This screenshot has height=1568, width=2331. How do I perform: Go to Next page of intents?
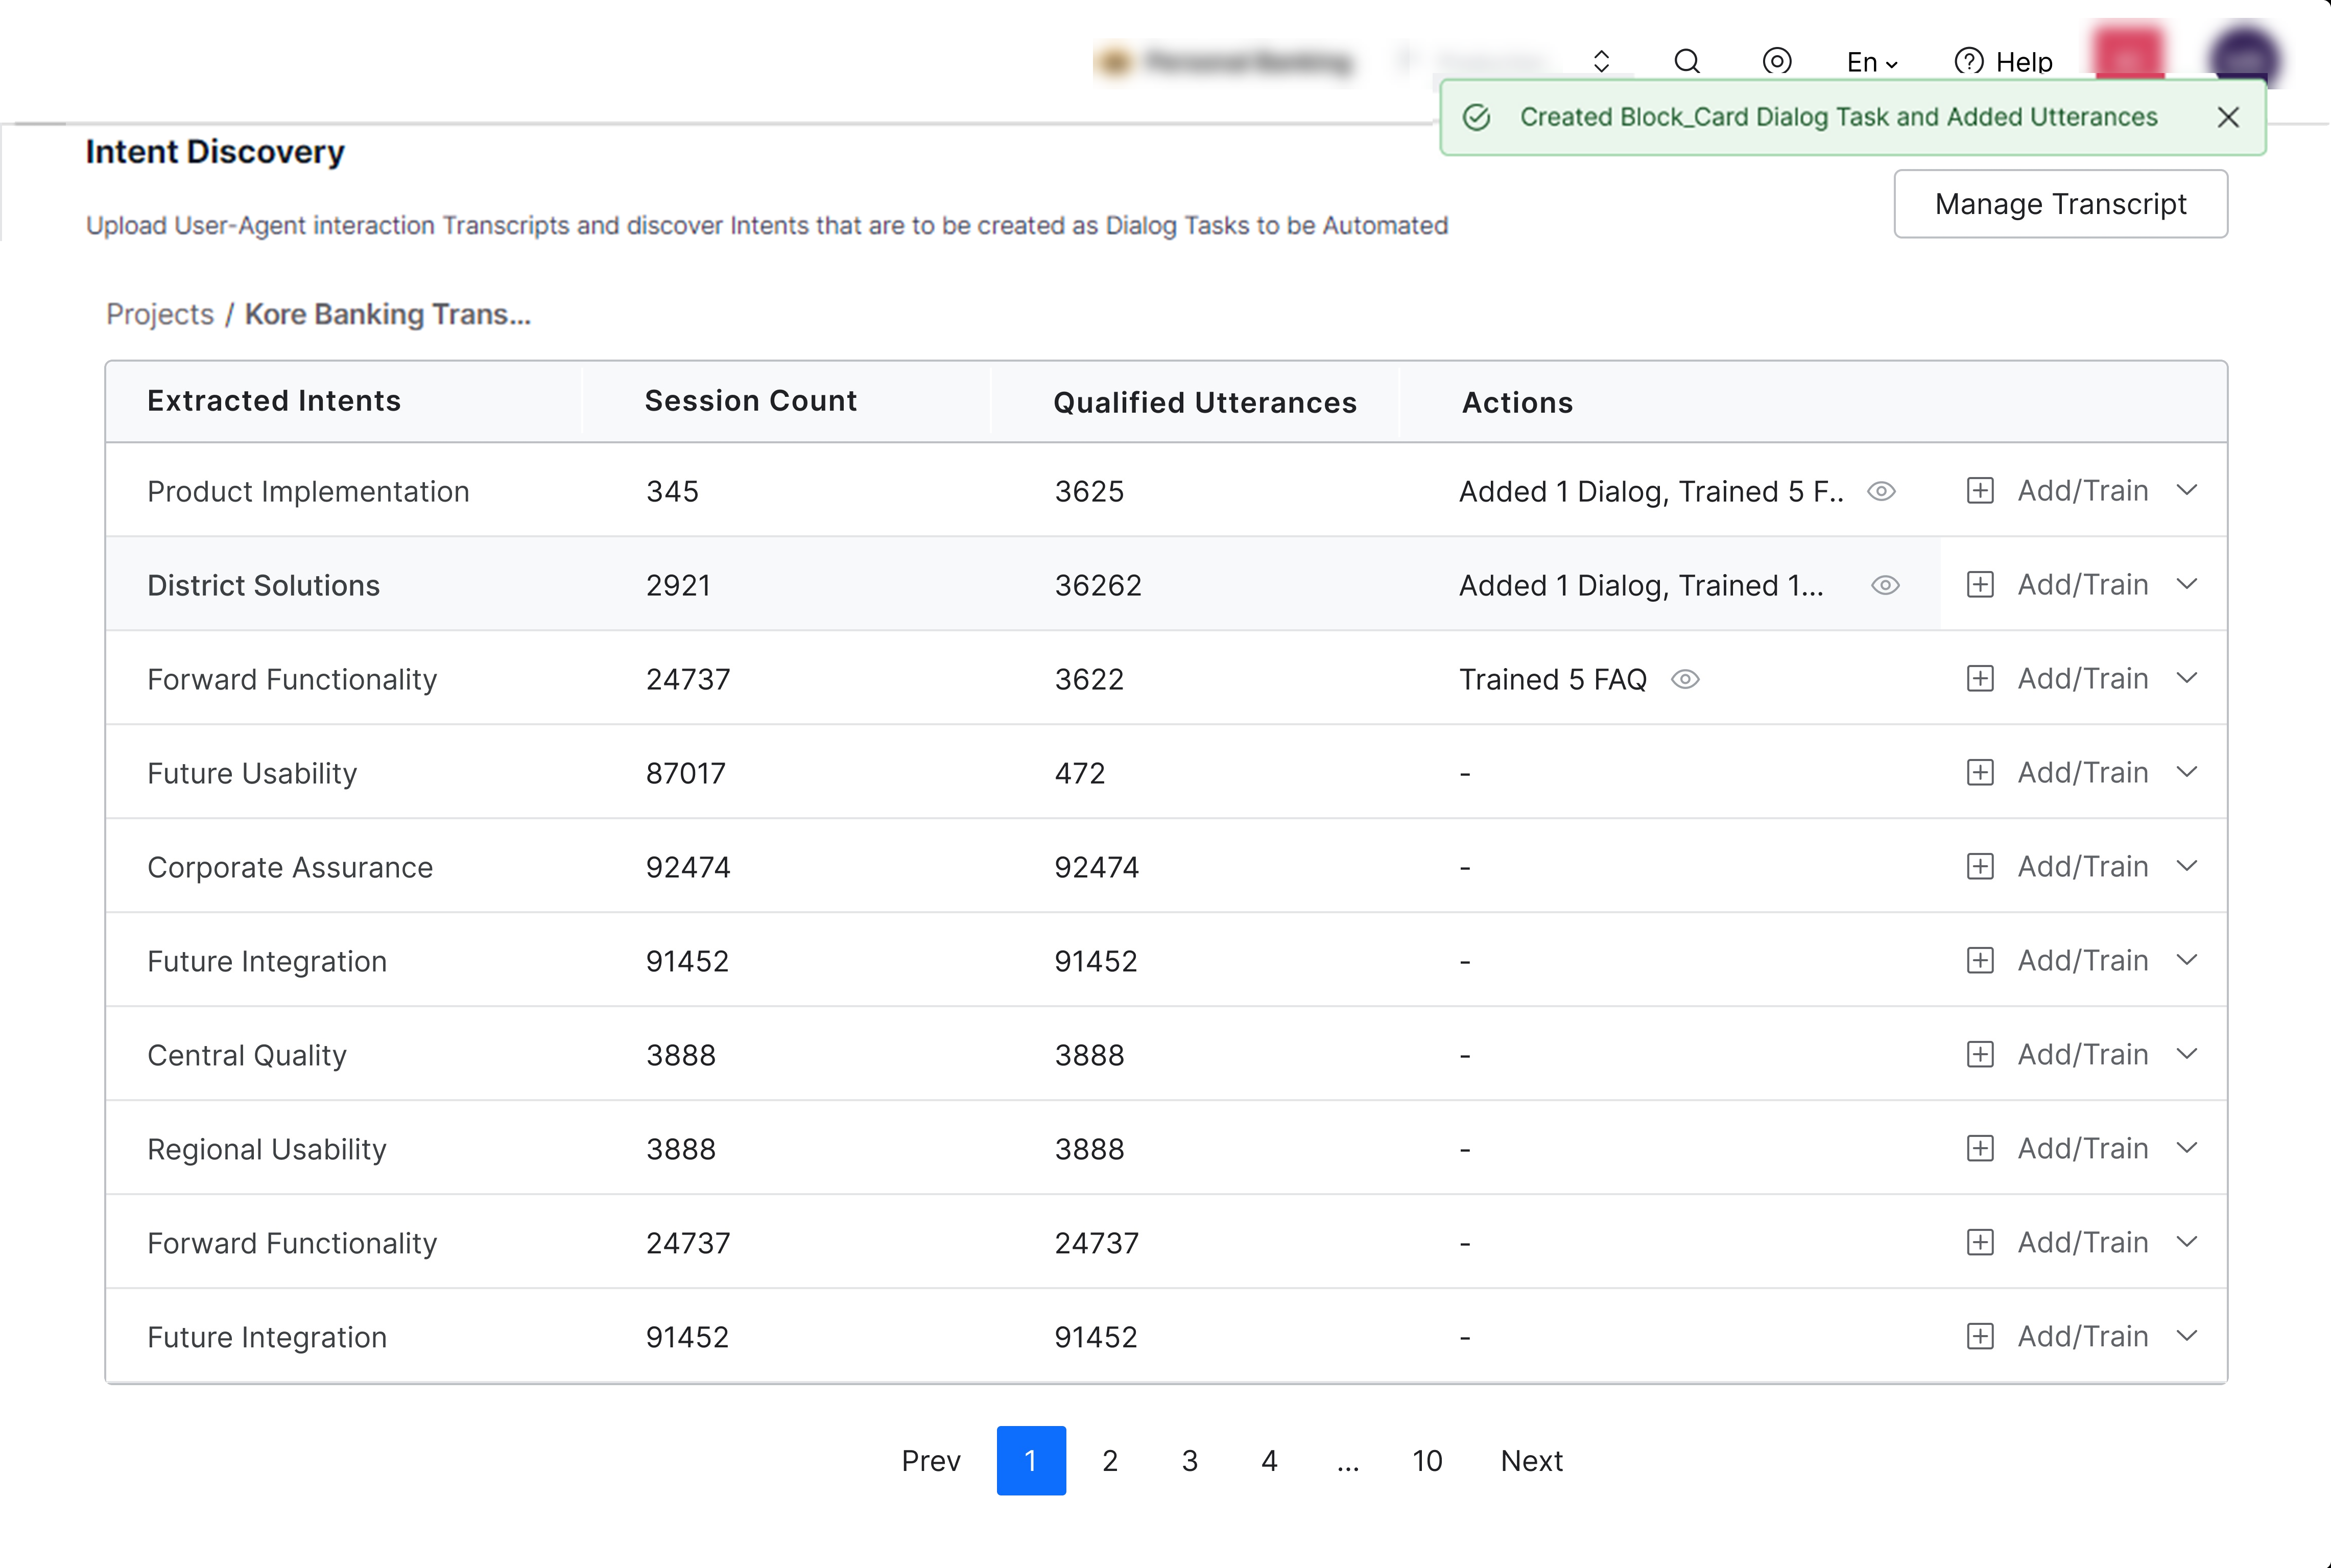1531,1461
